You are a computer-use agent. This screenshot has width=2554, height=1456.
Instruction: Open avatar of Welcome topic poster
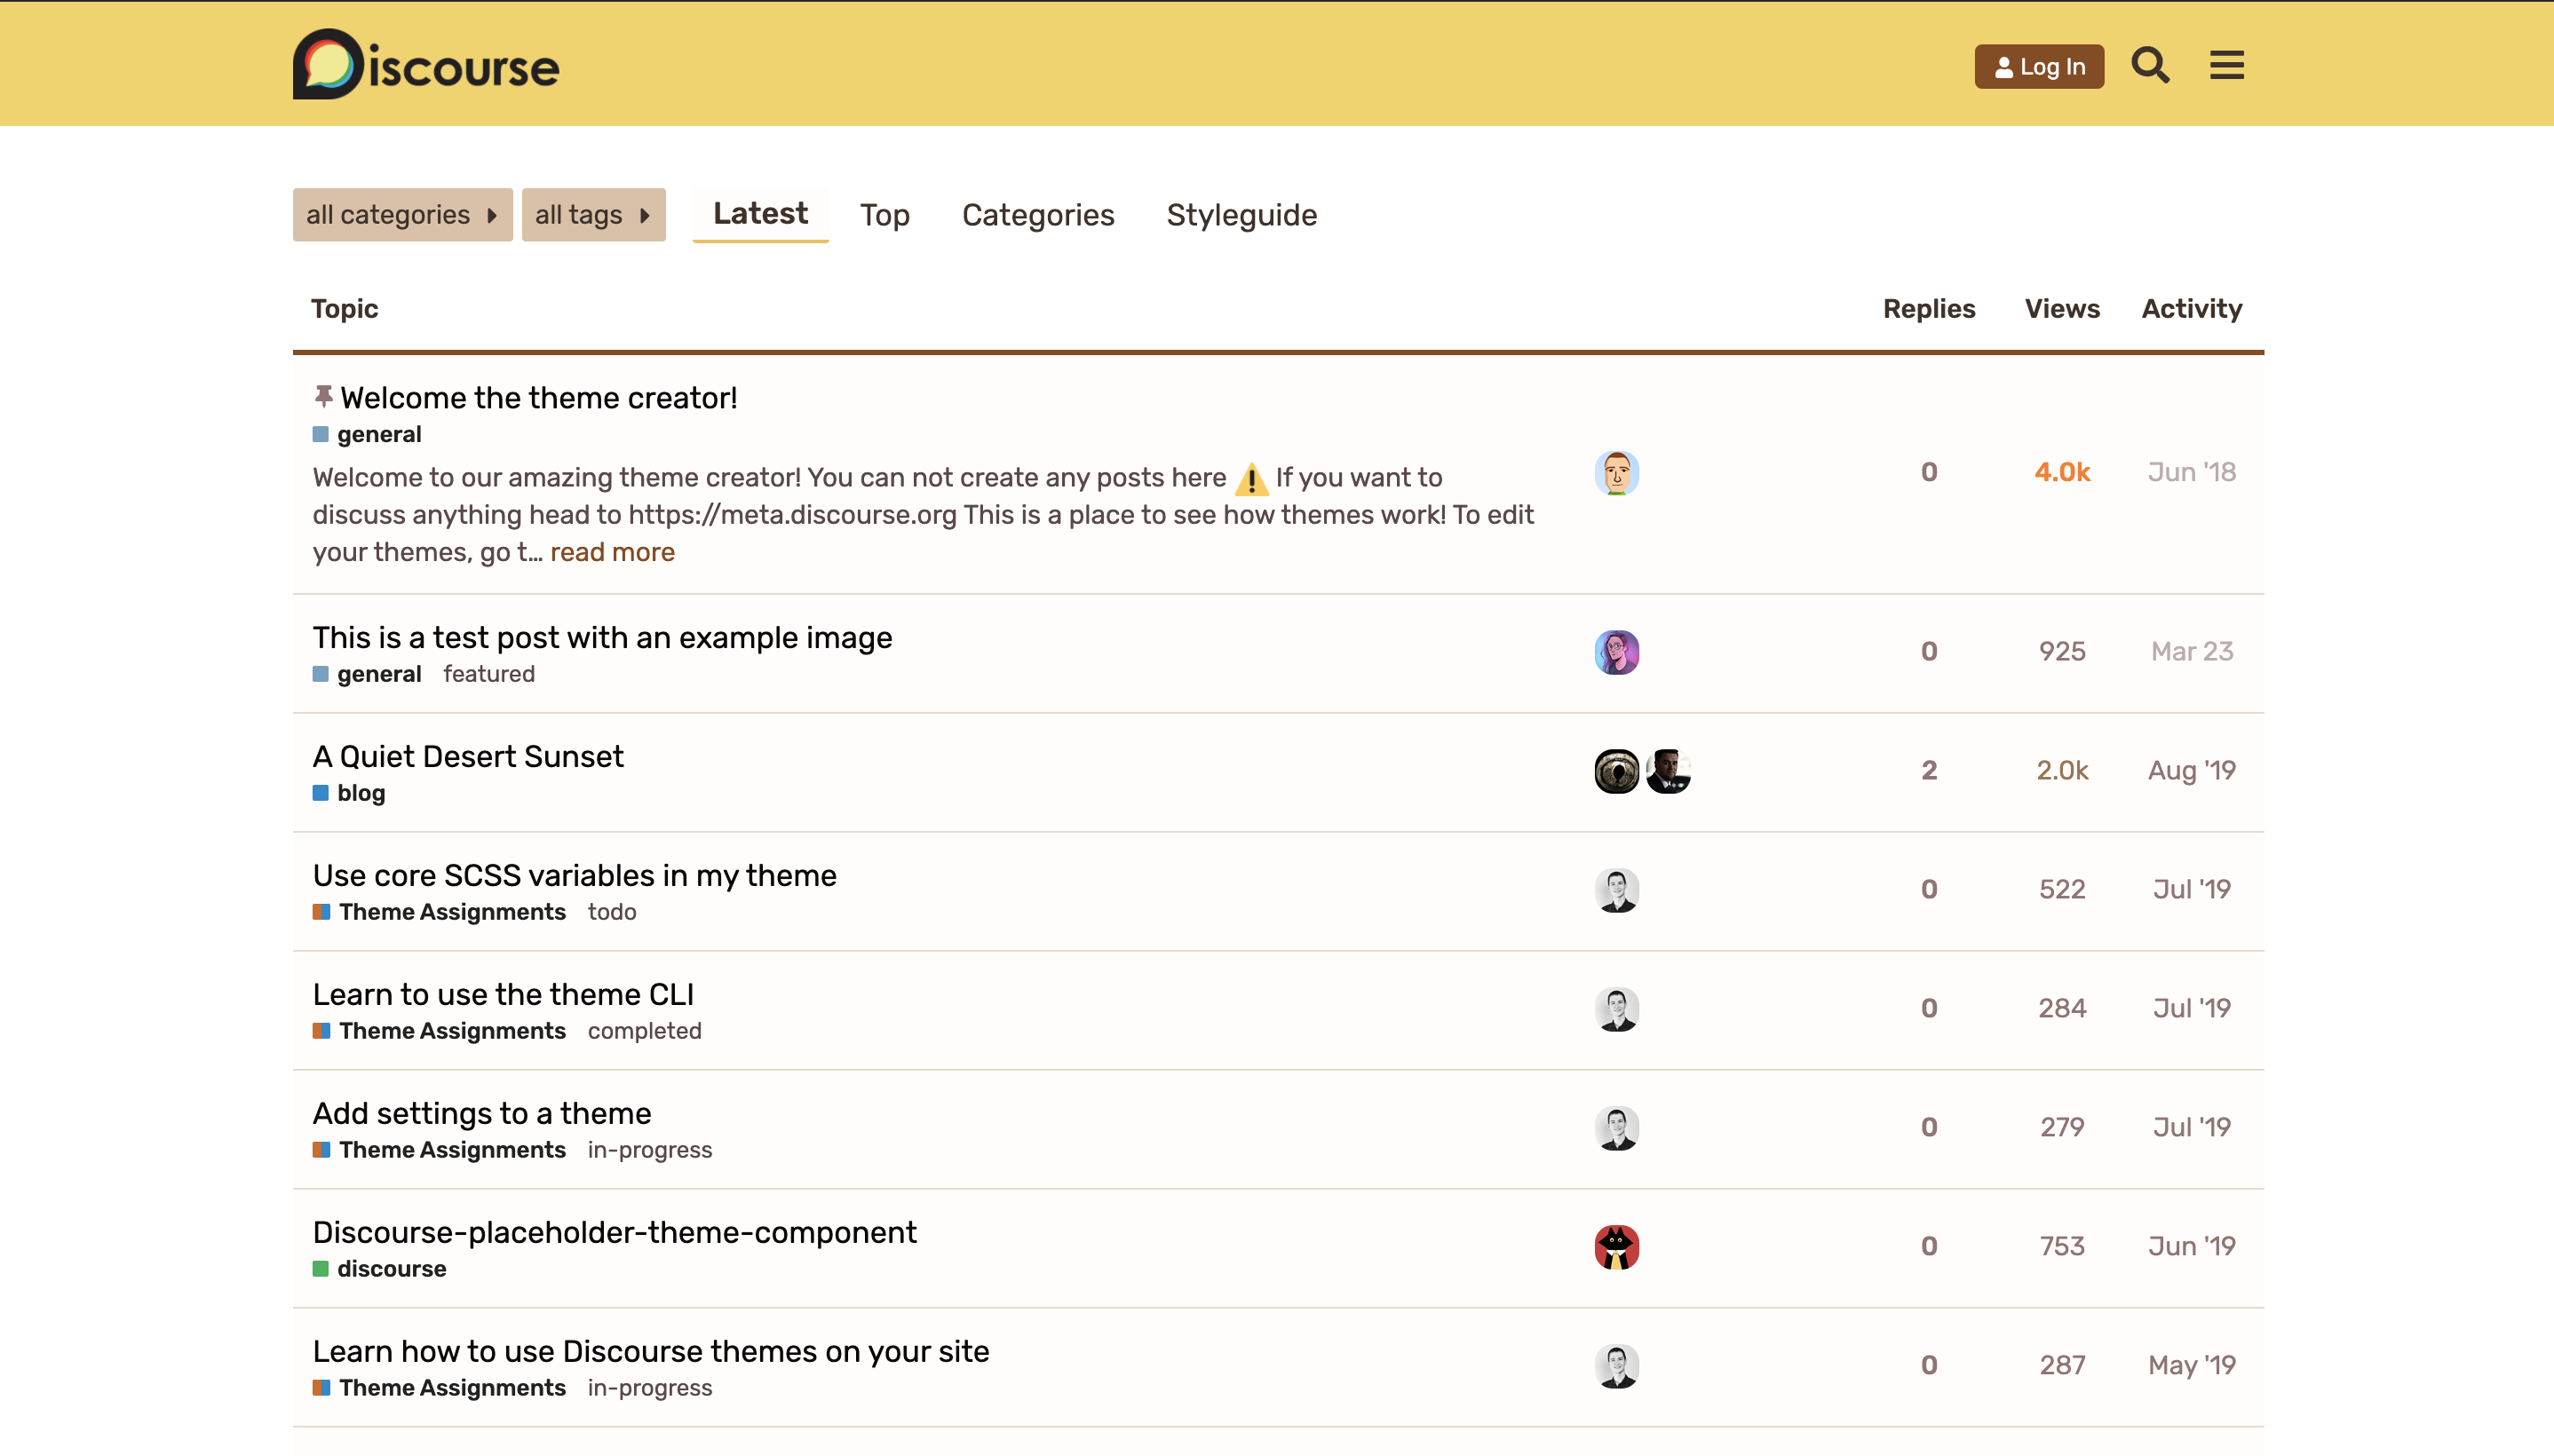coord(1616,472)
